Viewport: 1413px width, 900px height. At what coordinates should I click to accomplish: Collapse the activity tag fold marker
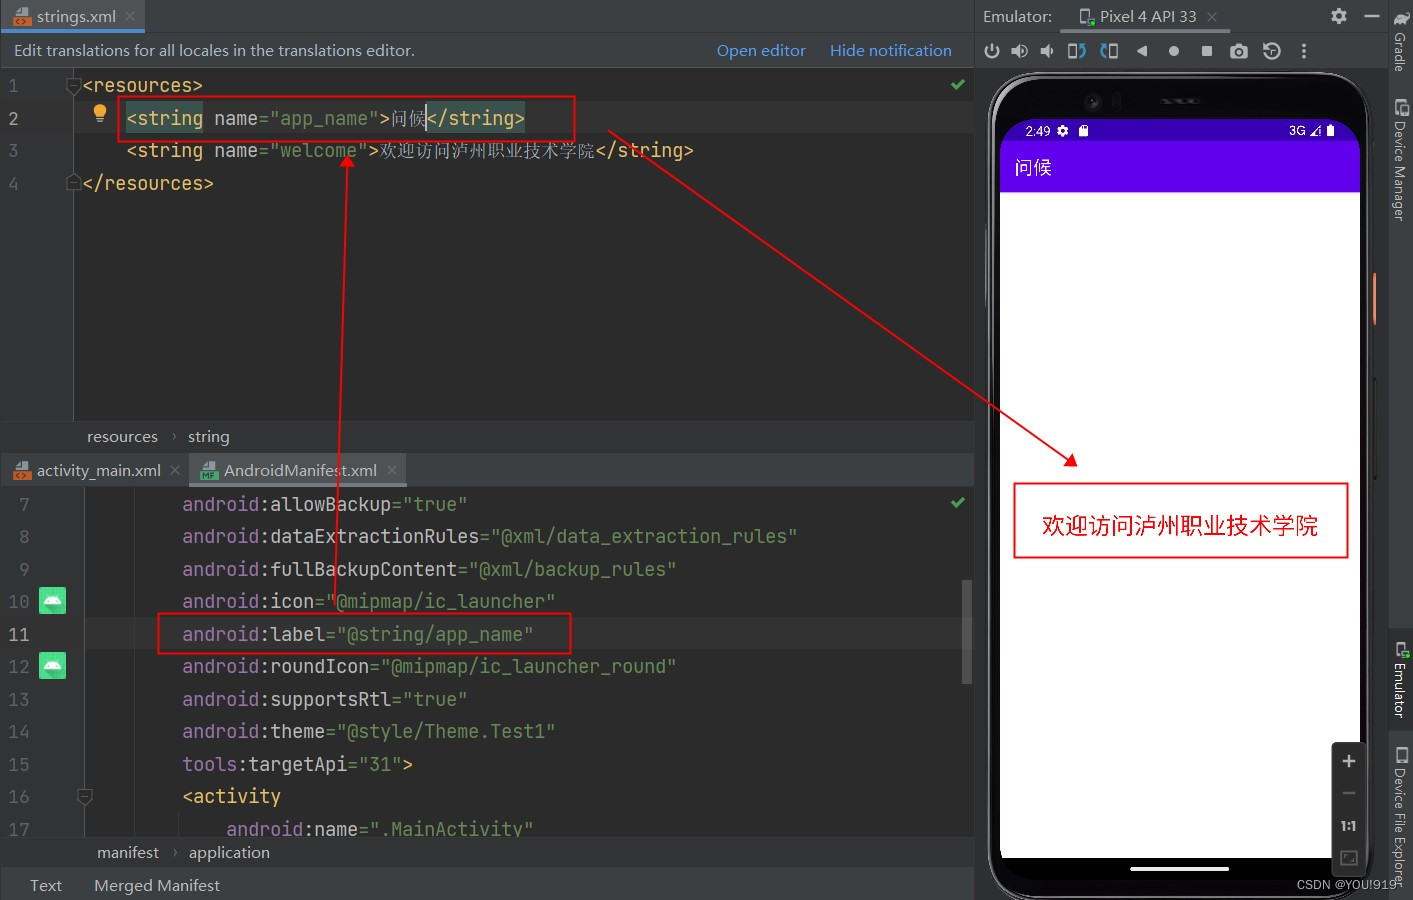pos(85,796)
